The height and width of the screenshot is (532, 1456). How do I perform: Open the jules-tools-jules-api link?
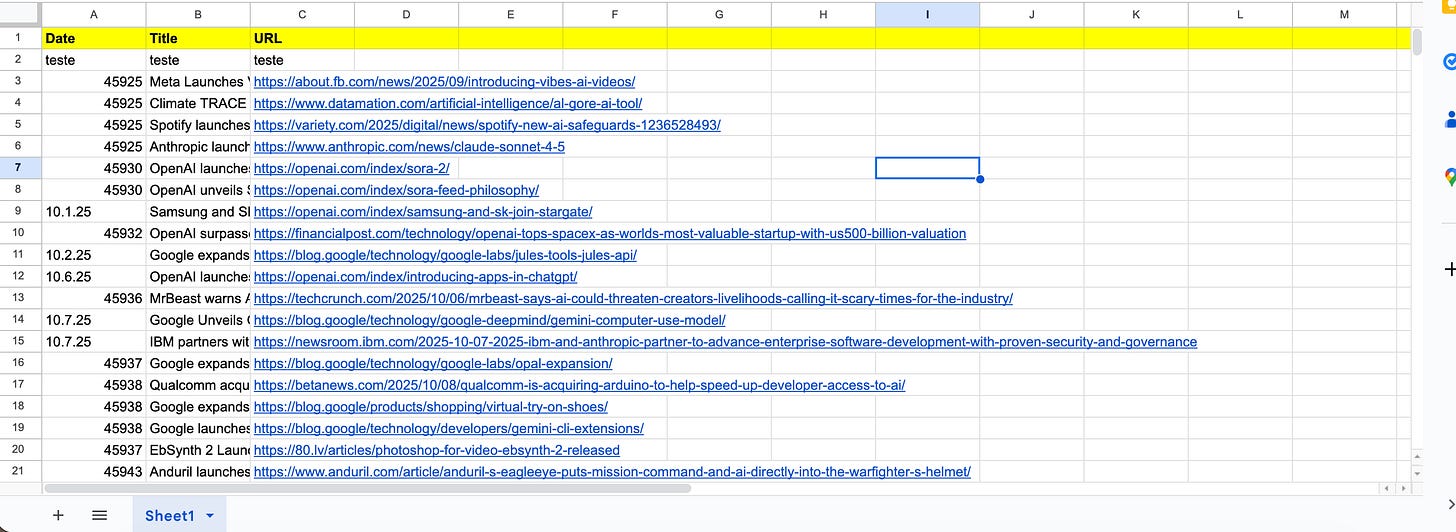(x=445, y=255)
